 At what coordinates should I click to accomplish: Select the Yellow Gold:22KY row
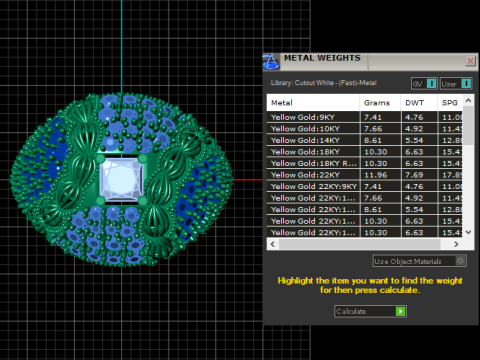pos(365,175)
